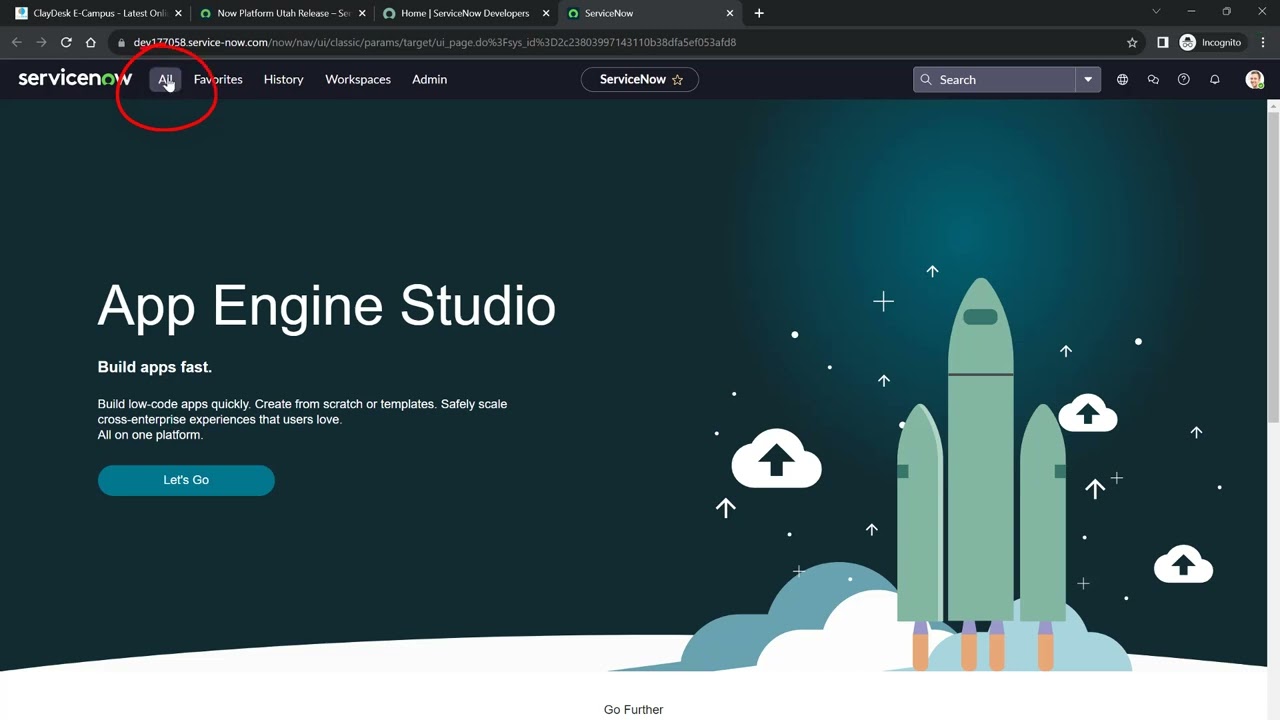The image size is (1280, 720).
Task: Open the Sidebar discussions chat icon
Action: 1153,79
